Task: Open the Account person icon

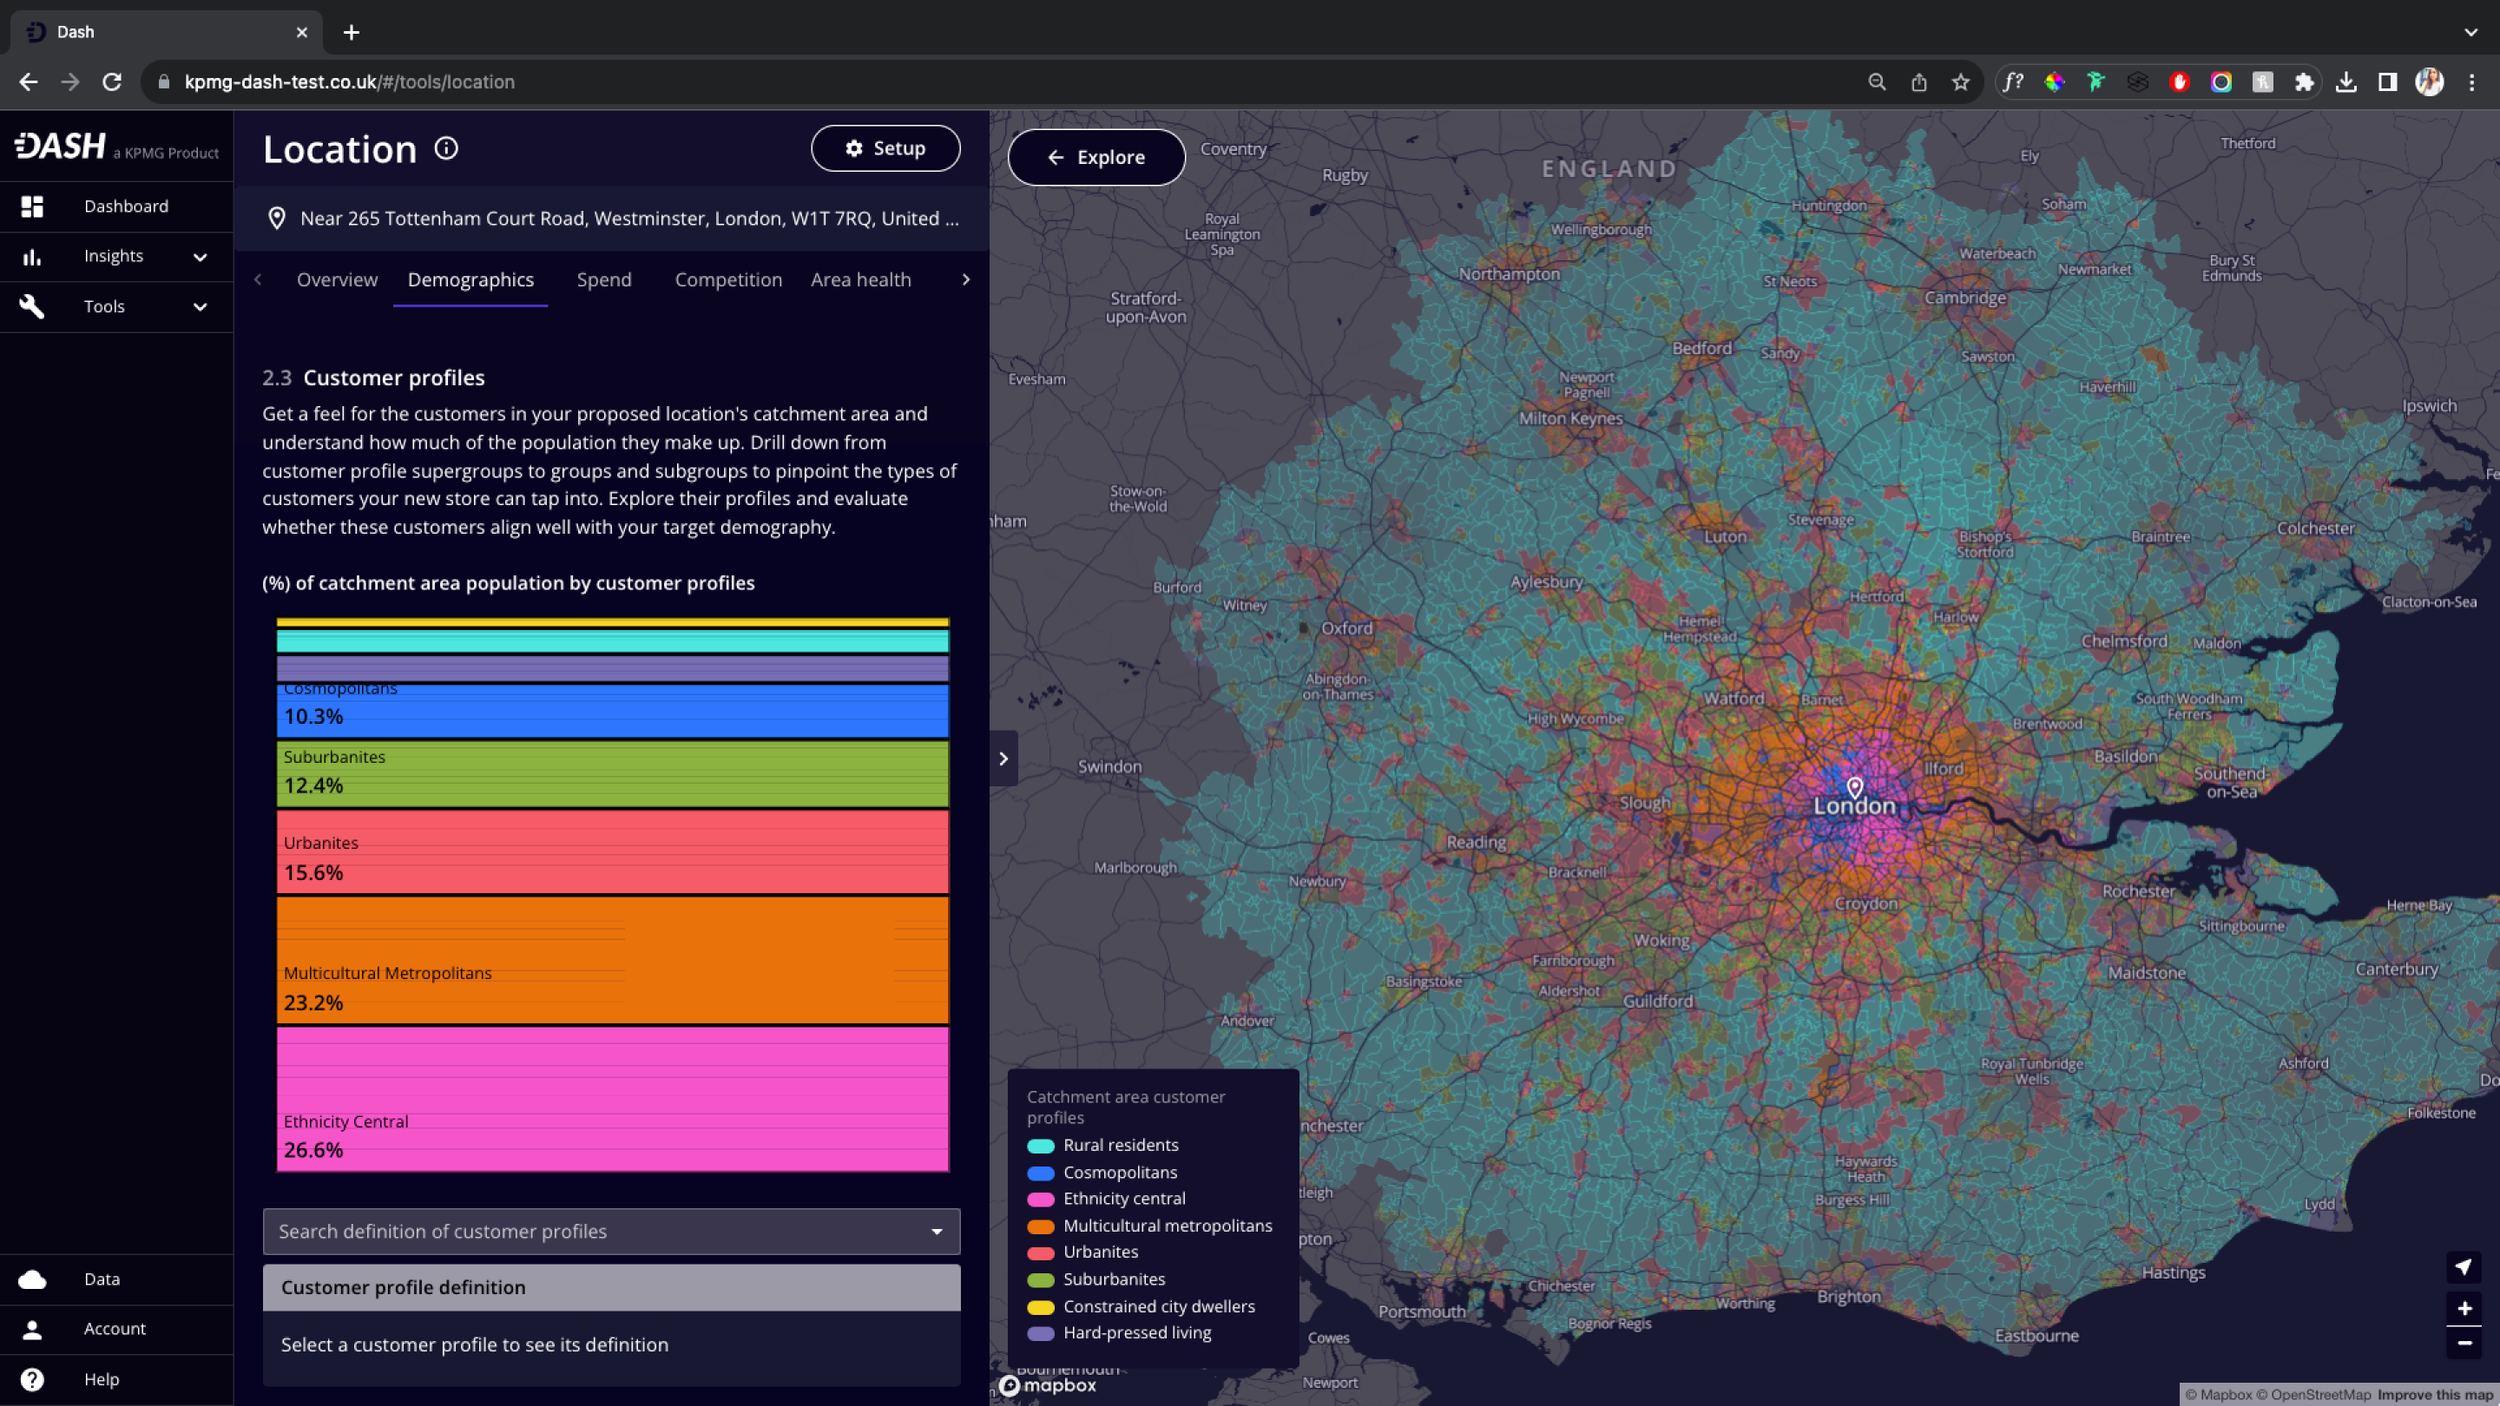Action: [32, 1329]
